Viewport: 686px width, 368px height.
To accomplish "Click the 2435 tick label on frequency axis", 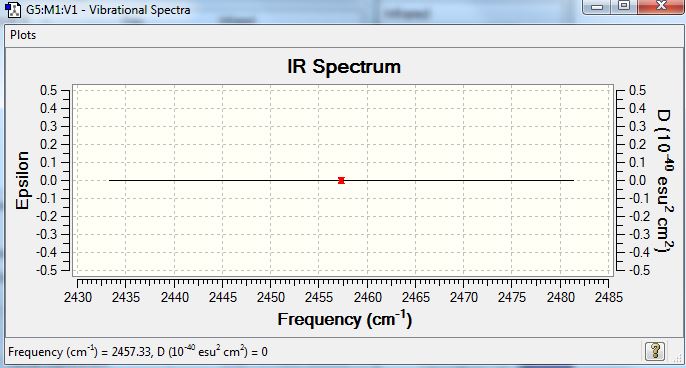I will (x=126, y=298).
